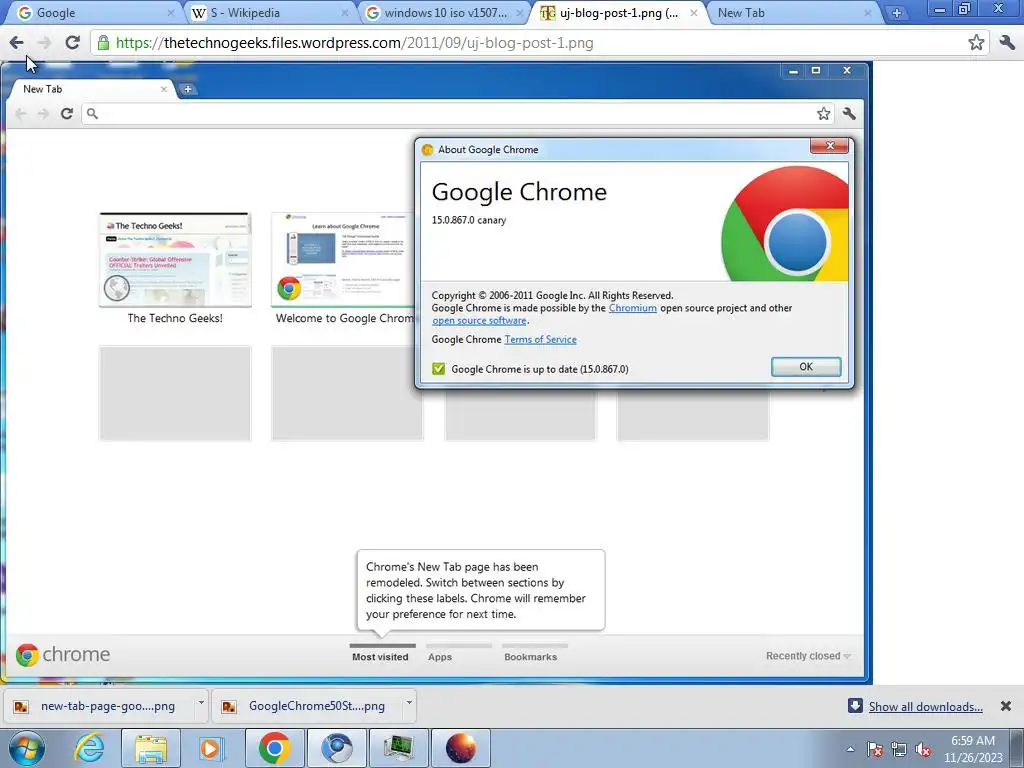Click the reload icon inside the pictured Chrome window
The image size is (1024, 768).
click(67, 114)
